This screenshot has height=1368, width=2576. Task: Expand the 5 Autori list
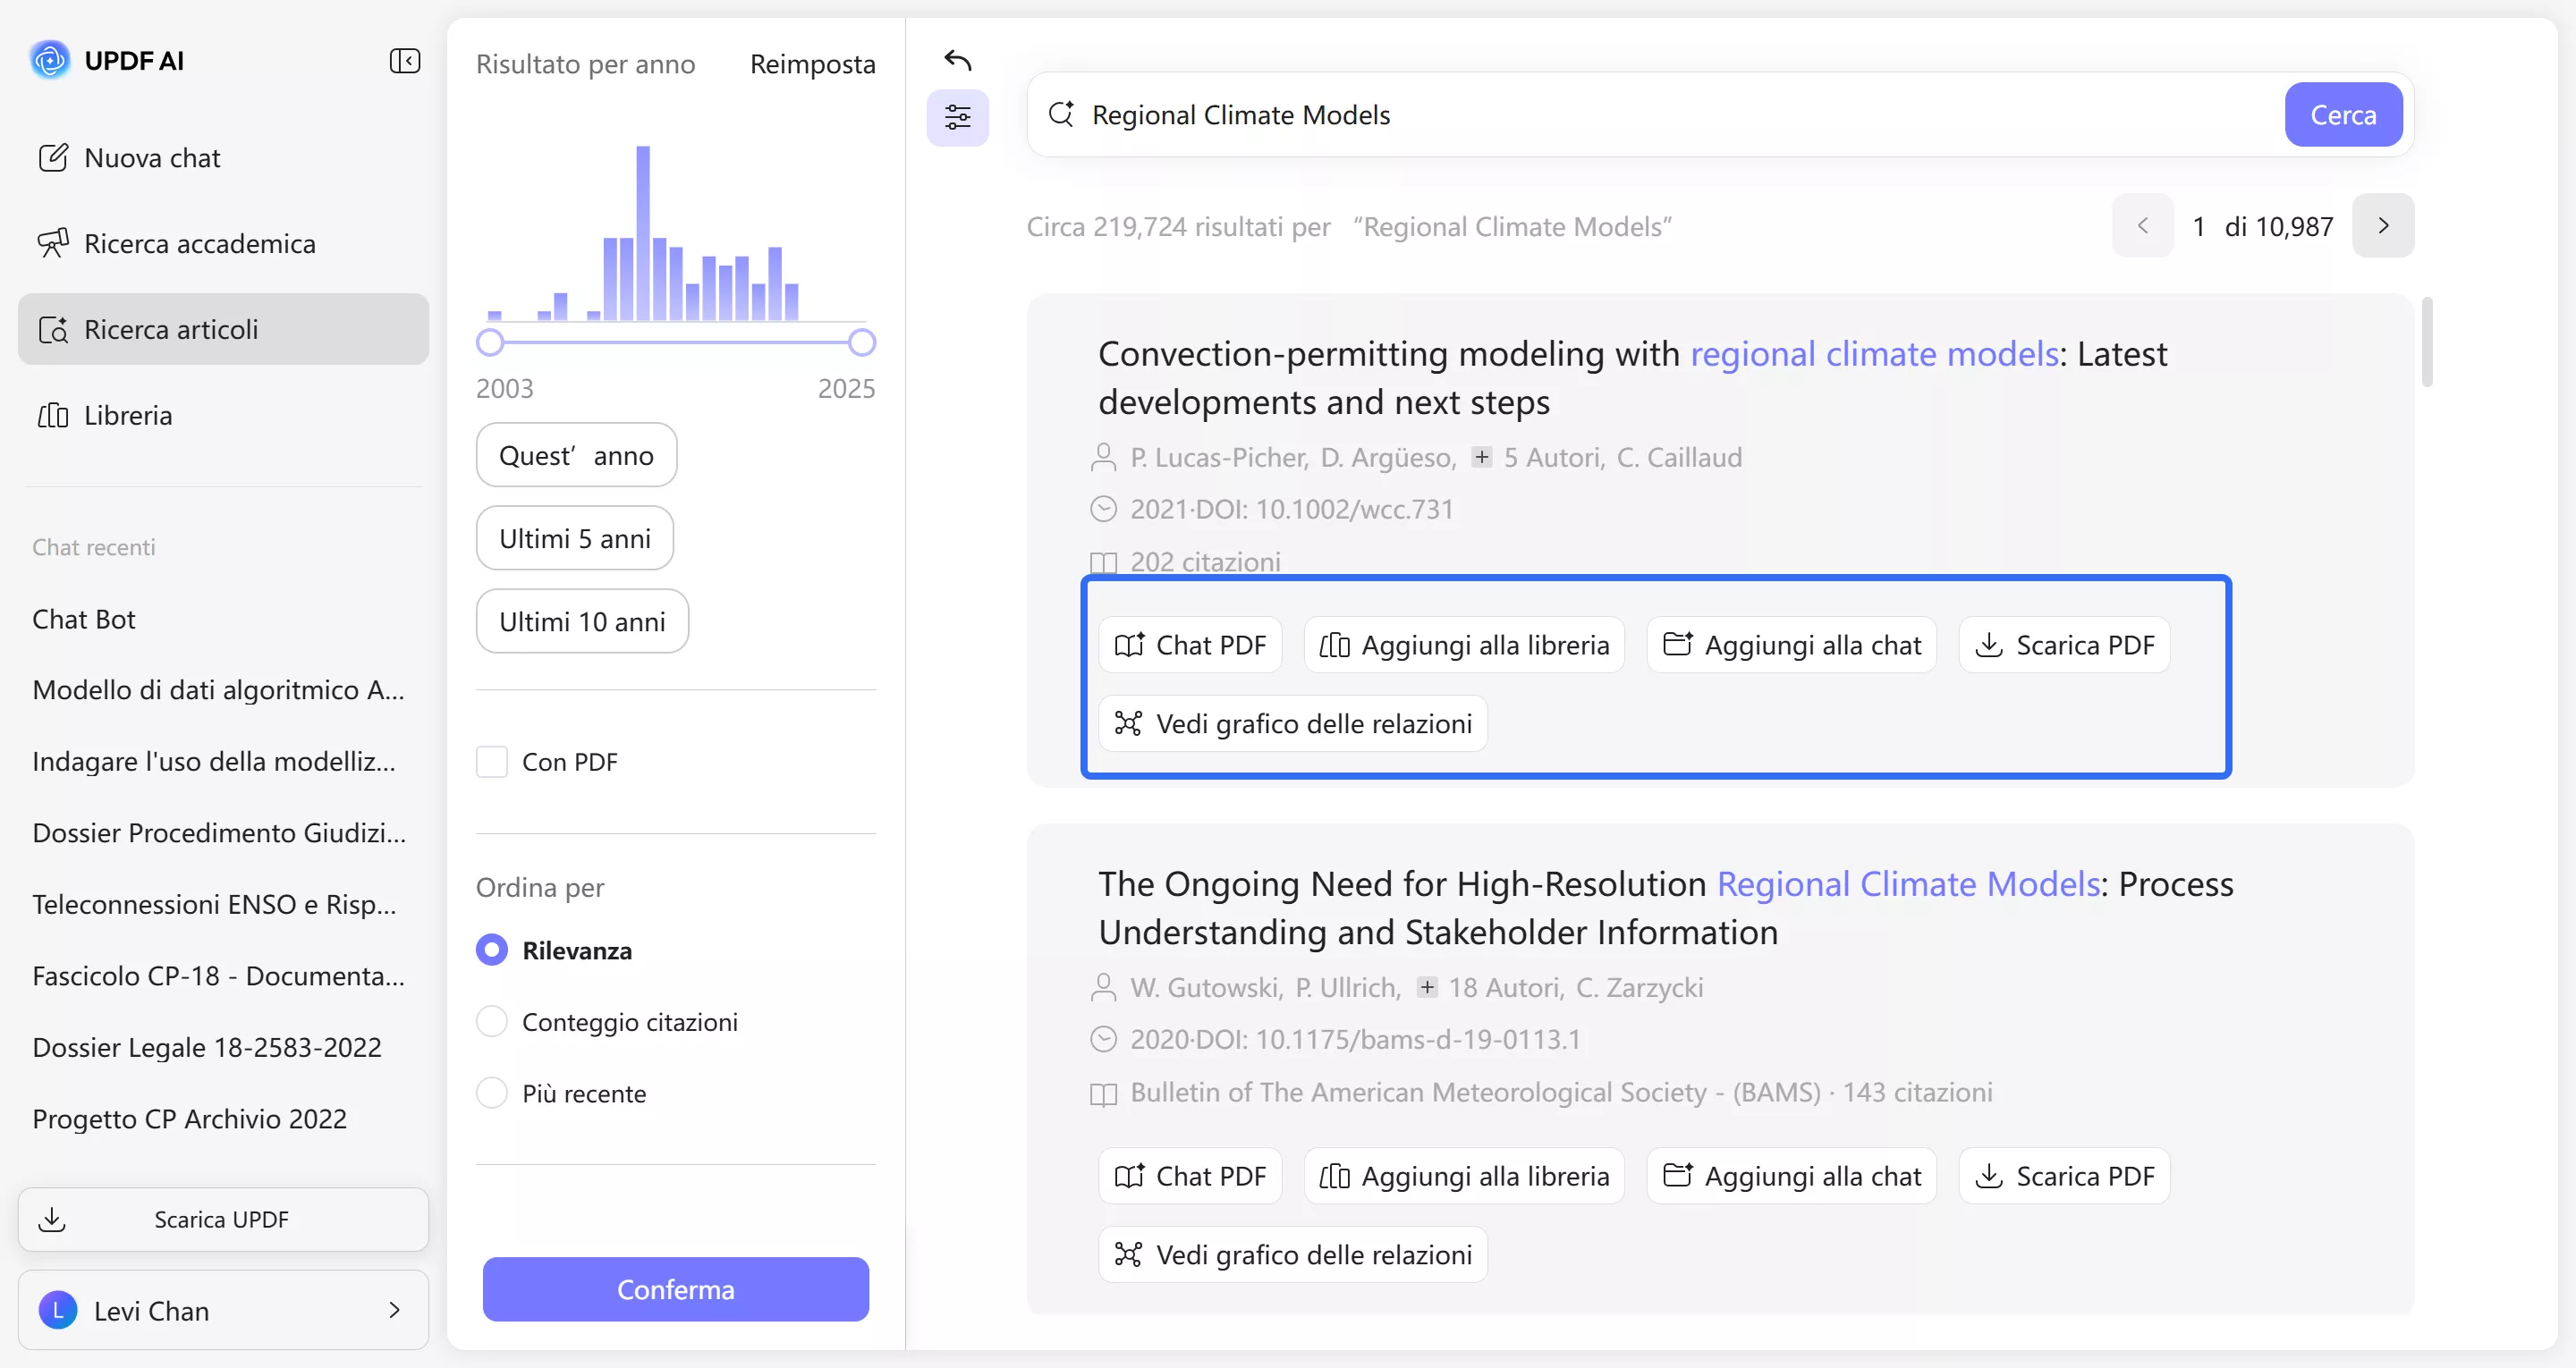[x=1481, y=457]
